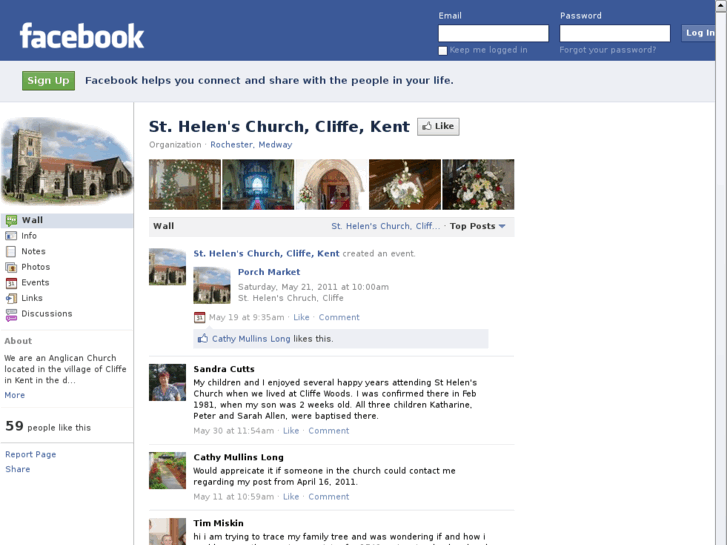Click the Porch Market event thumbnail image
Screen dimensions: 727x545
click(x=212, y=285)
